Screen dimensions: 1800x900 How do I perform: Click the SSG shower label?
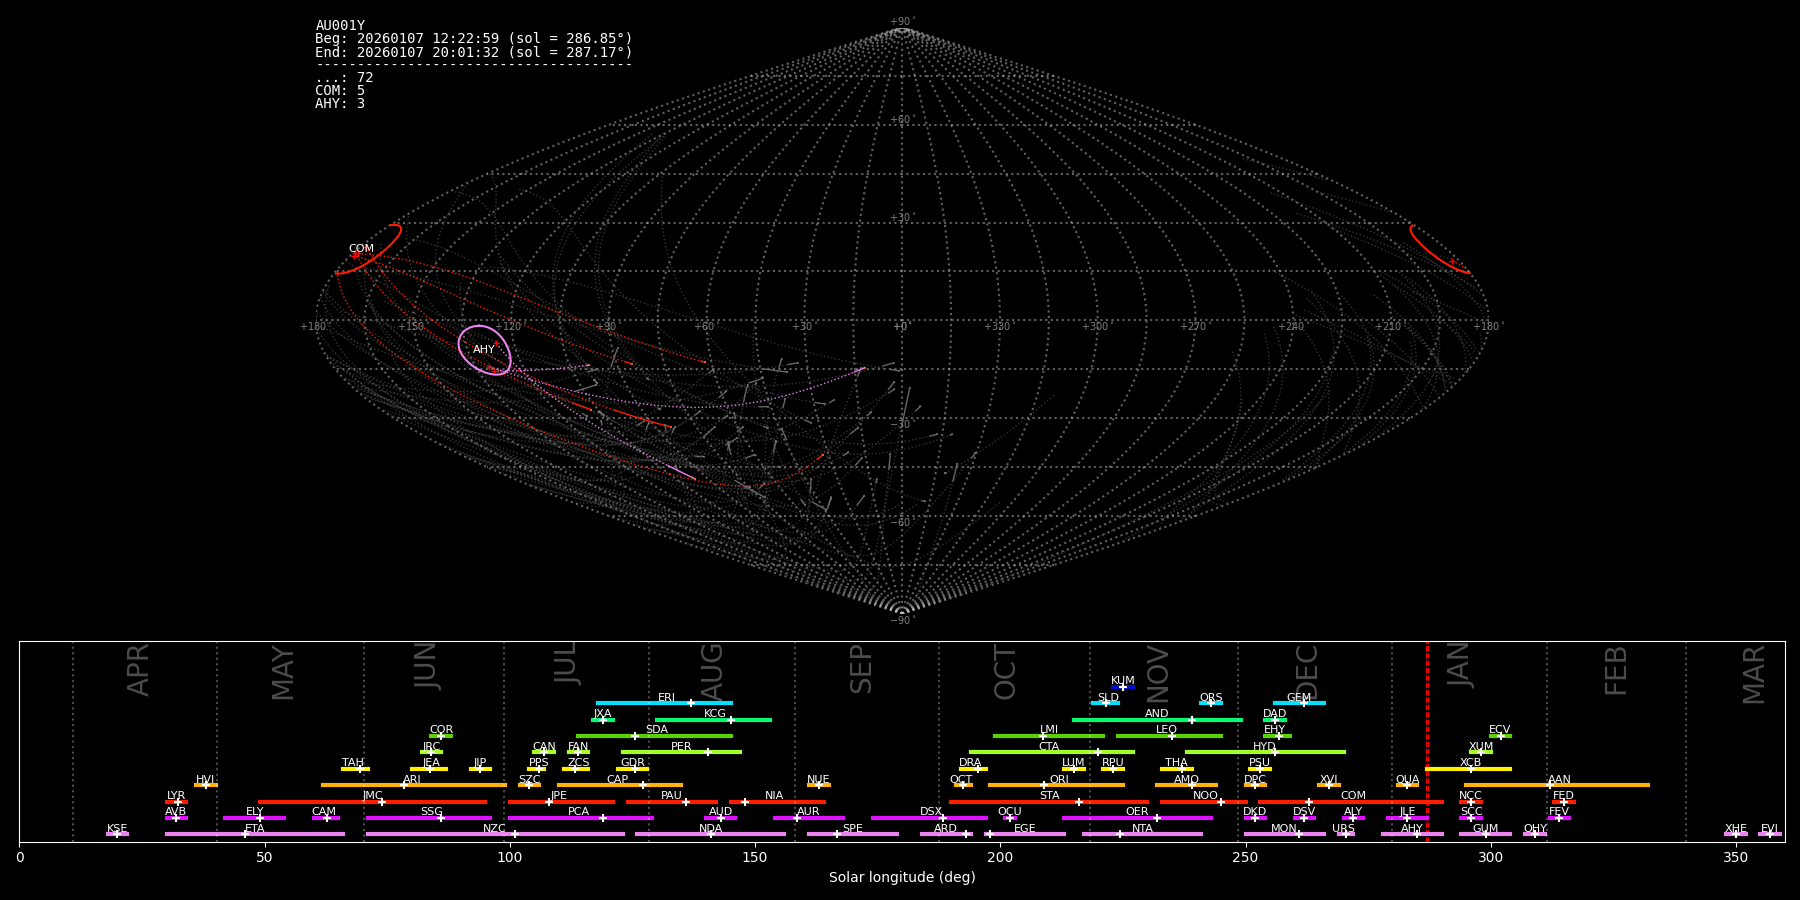click(431, 812)
